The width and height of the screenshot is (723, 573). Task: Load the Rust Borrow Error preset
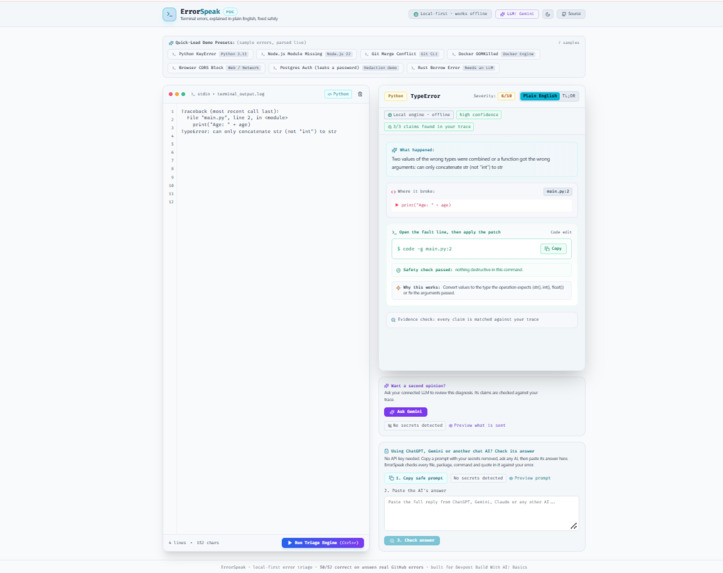pos(452,68)
